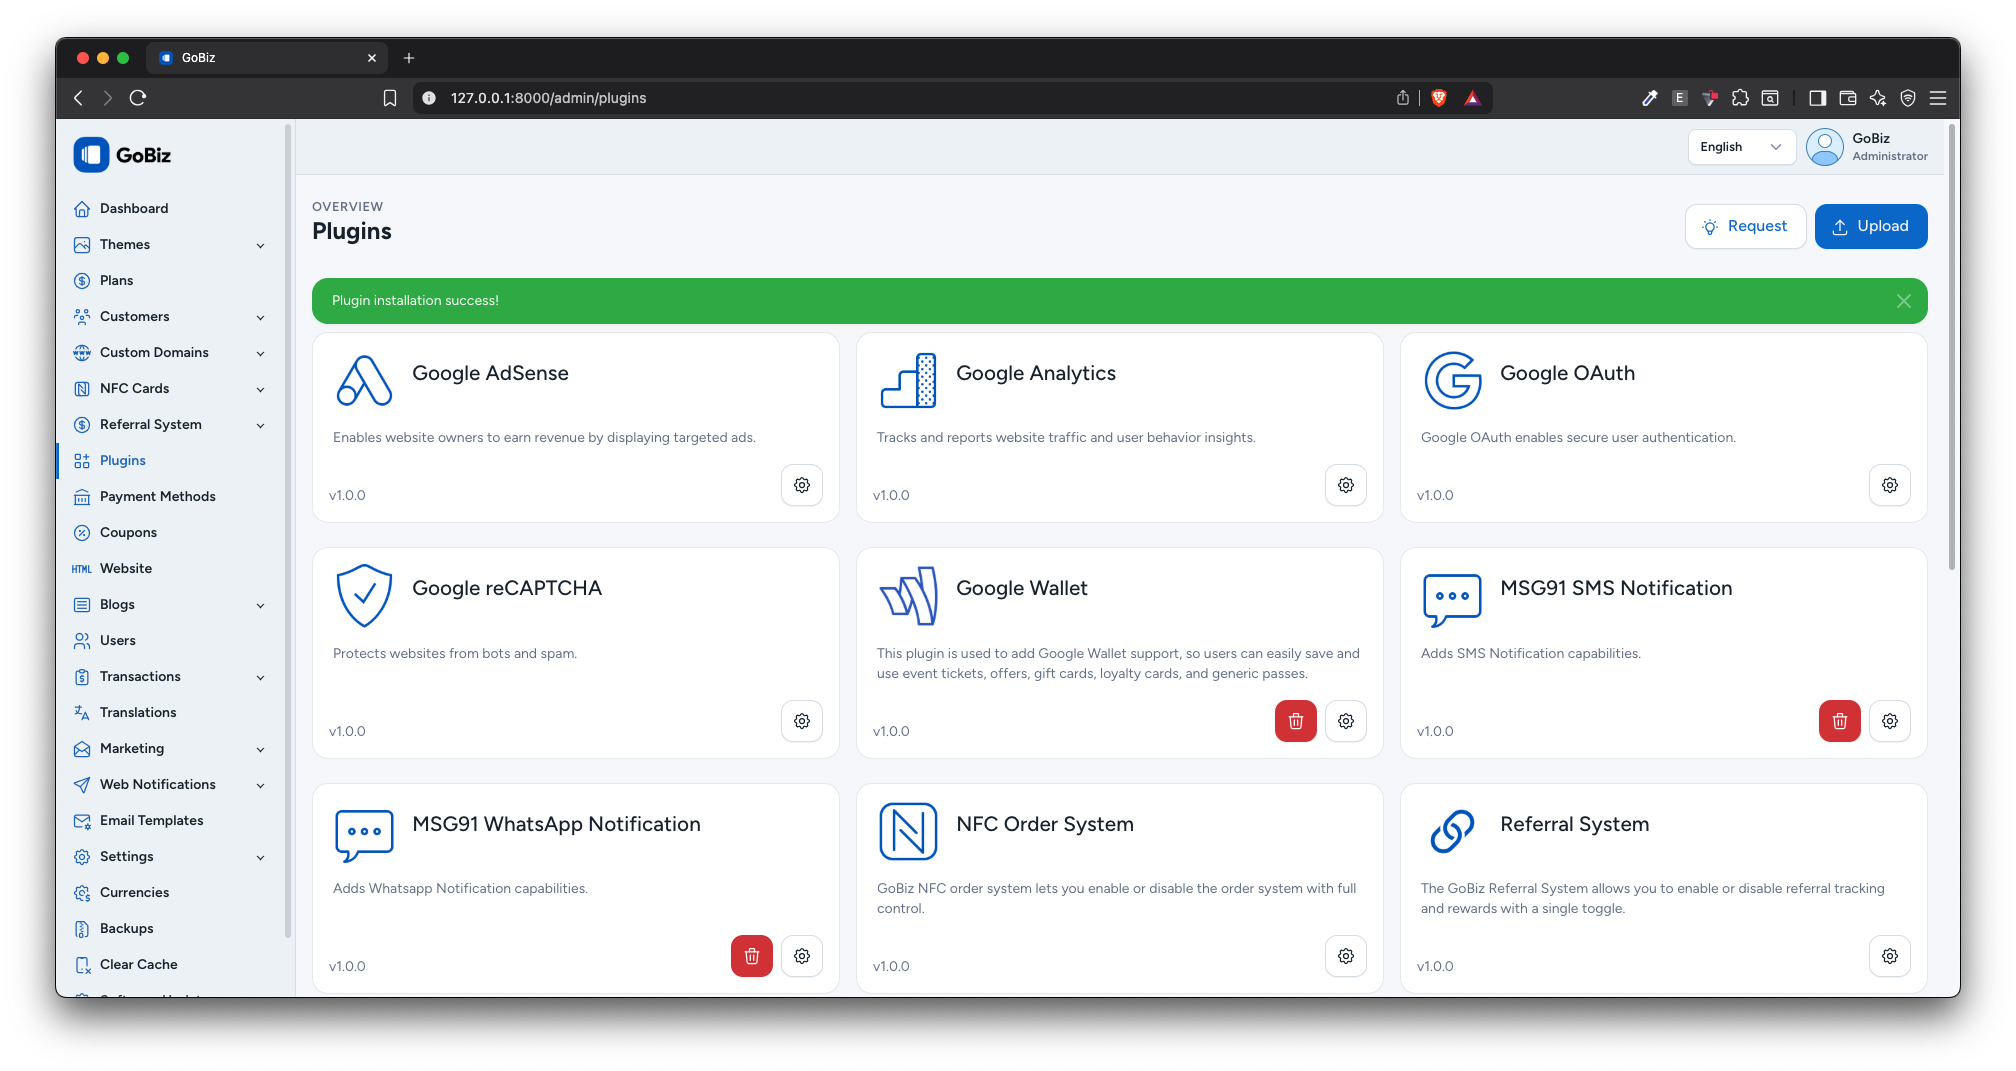Open the Dashboard sidebar item

click(134, 209)
